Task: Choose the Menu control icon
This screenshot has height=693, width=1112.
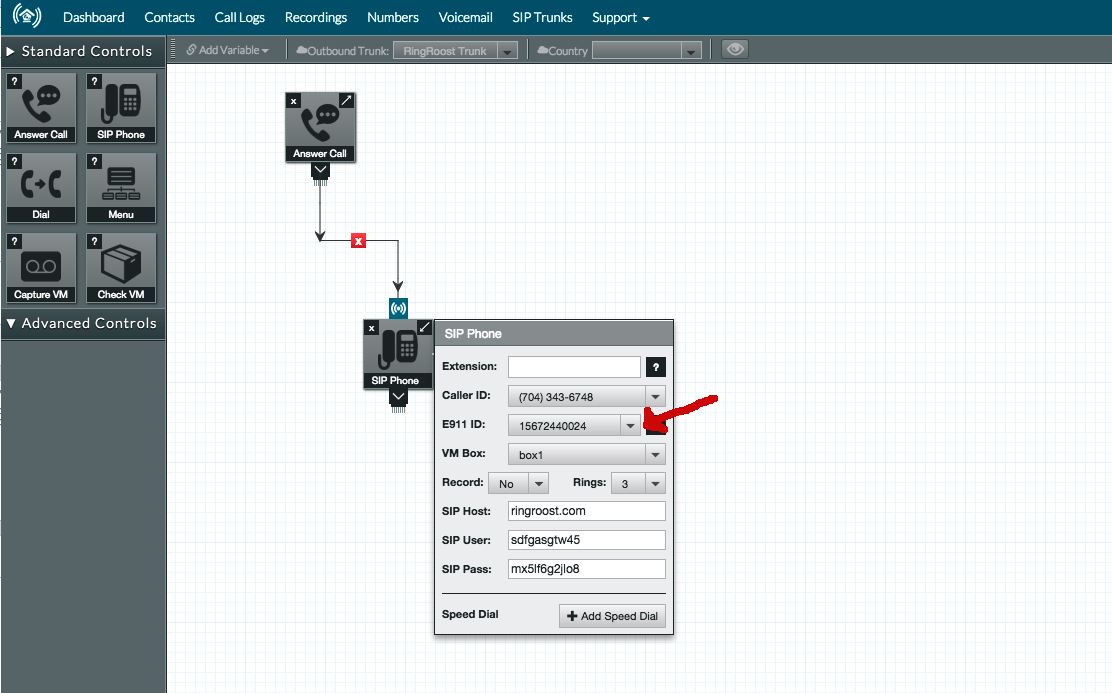Action: (121, 187)
